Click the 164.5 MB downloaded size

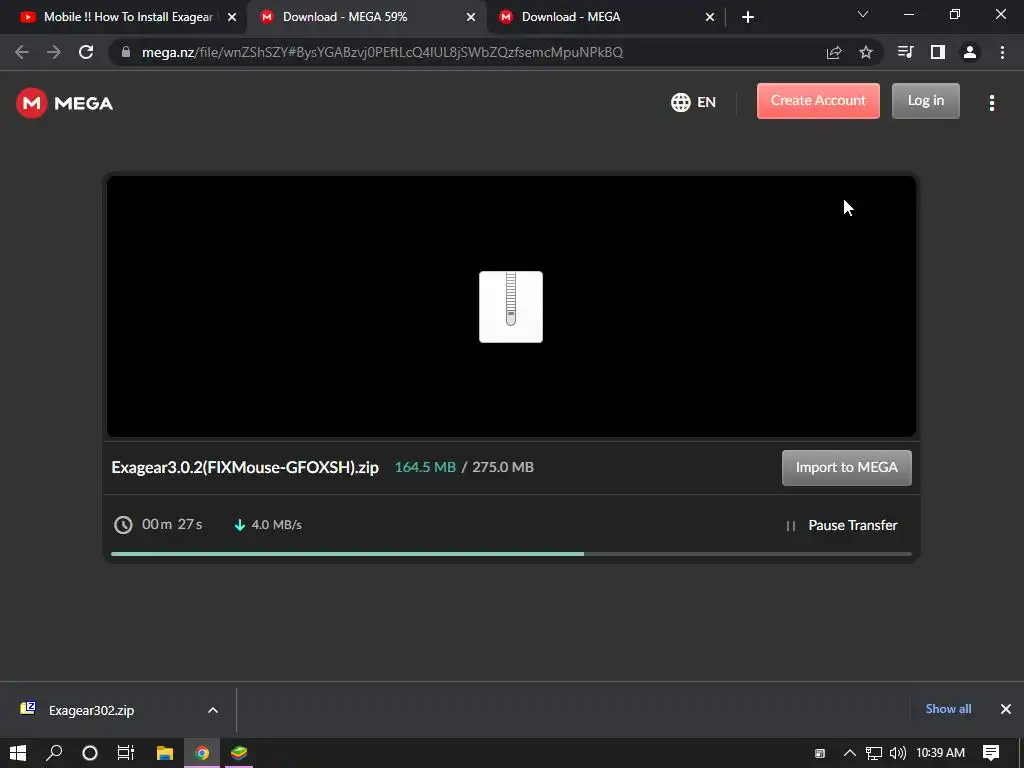coord(425,467)
